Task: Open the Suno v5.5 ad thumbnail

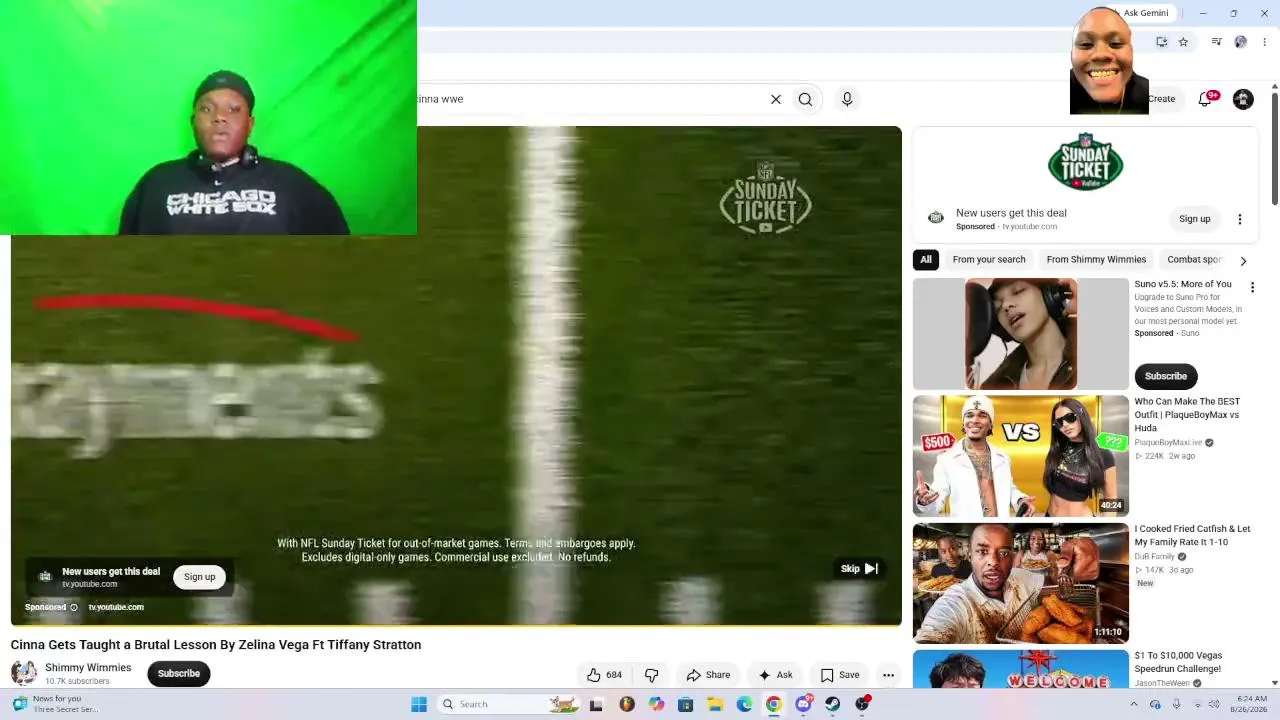Action: coord(1021,334)
